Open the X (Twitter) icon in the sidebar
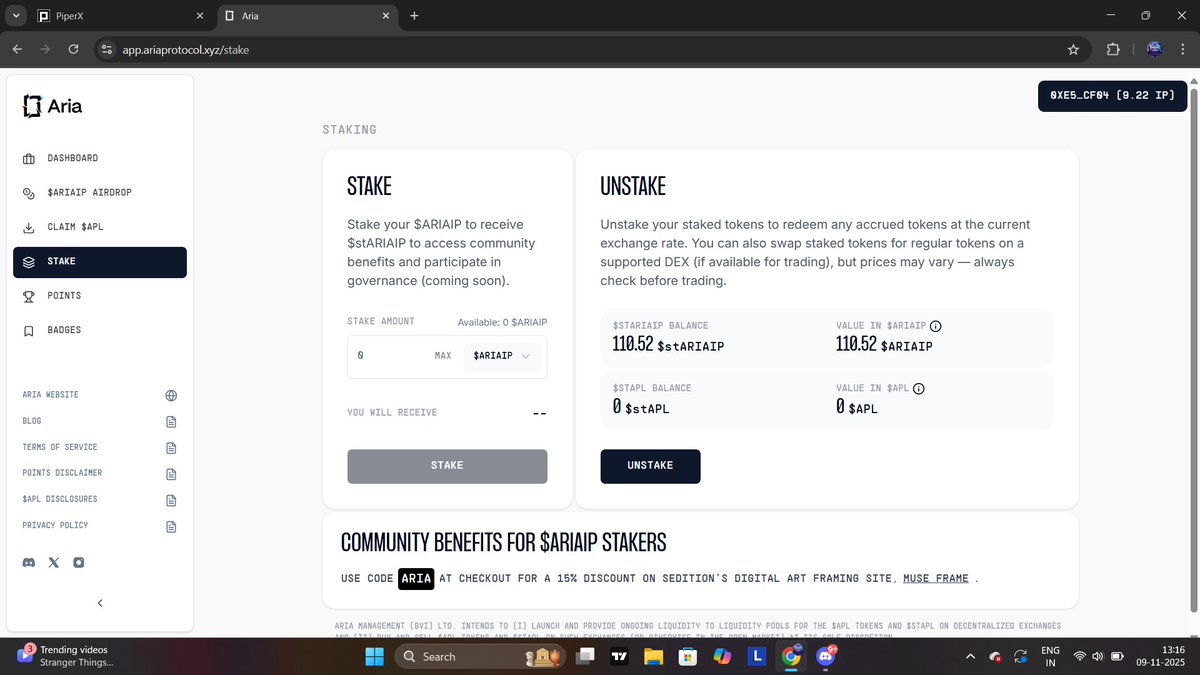The width and height of the screenshot is (1200, 675). [x=54, y=563]
